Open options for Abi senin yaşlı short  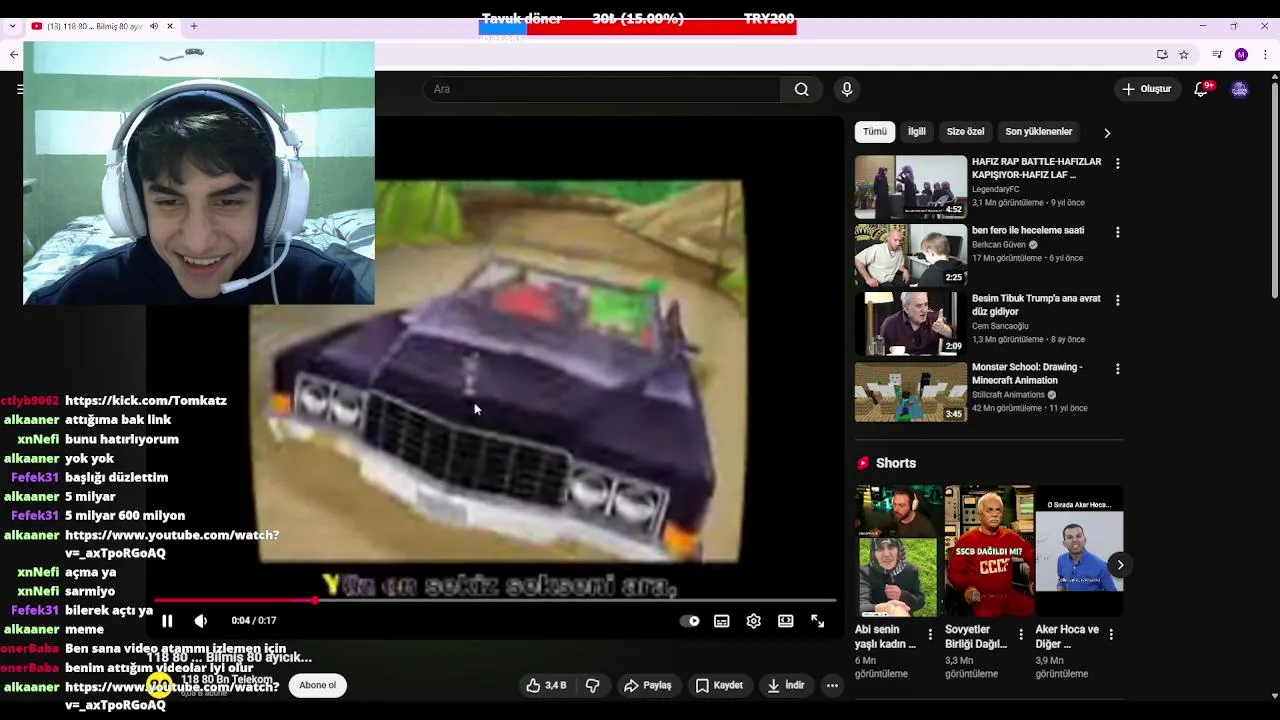pyautogui.click(x=930, y=634)
